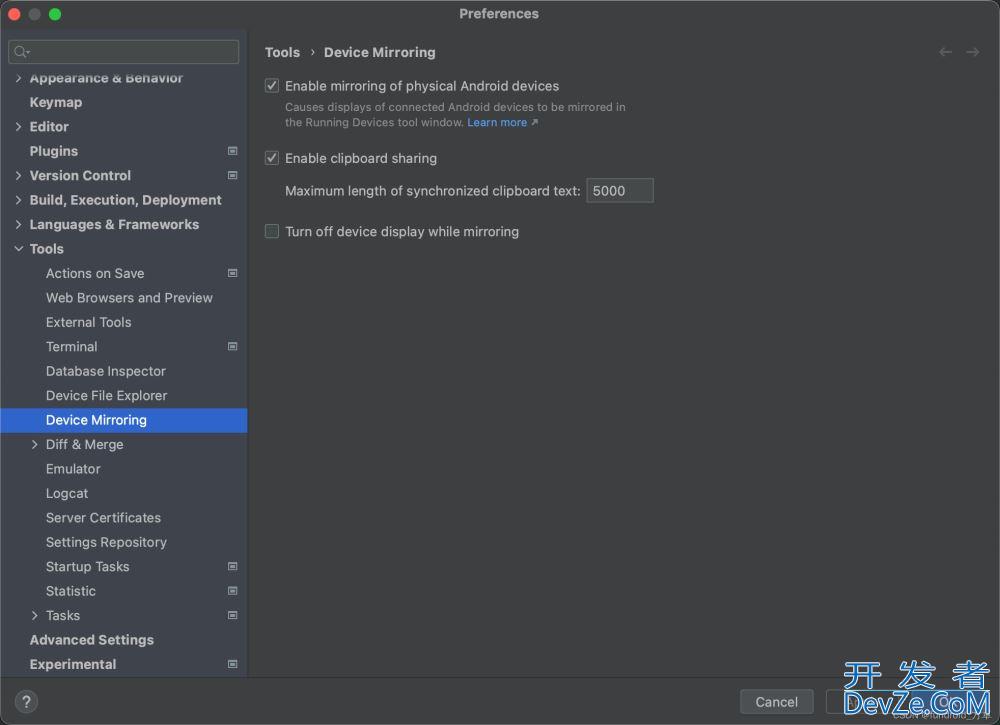Open Keymap settings

(55, 102)
